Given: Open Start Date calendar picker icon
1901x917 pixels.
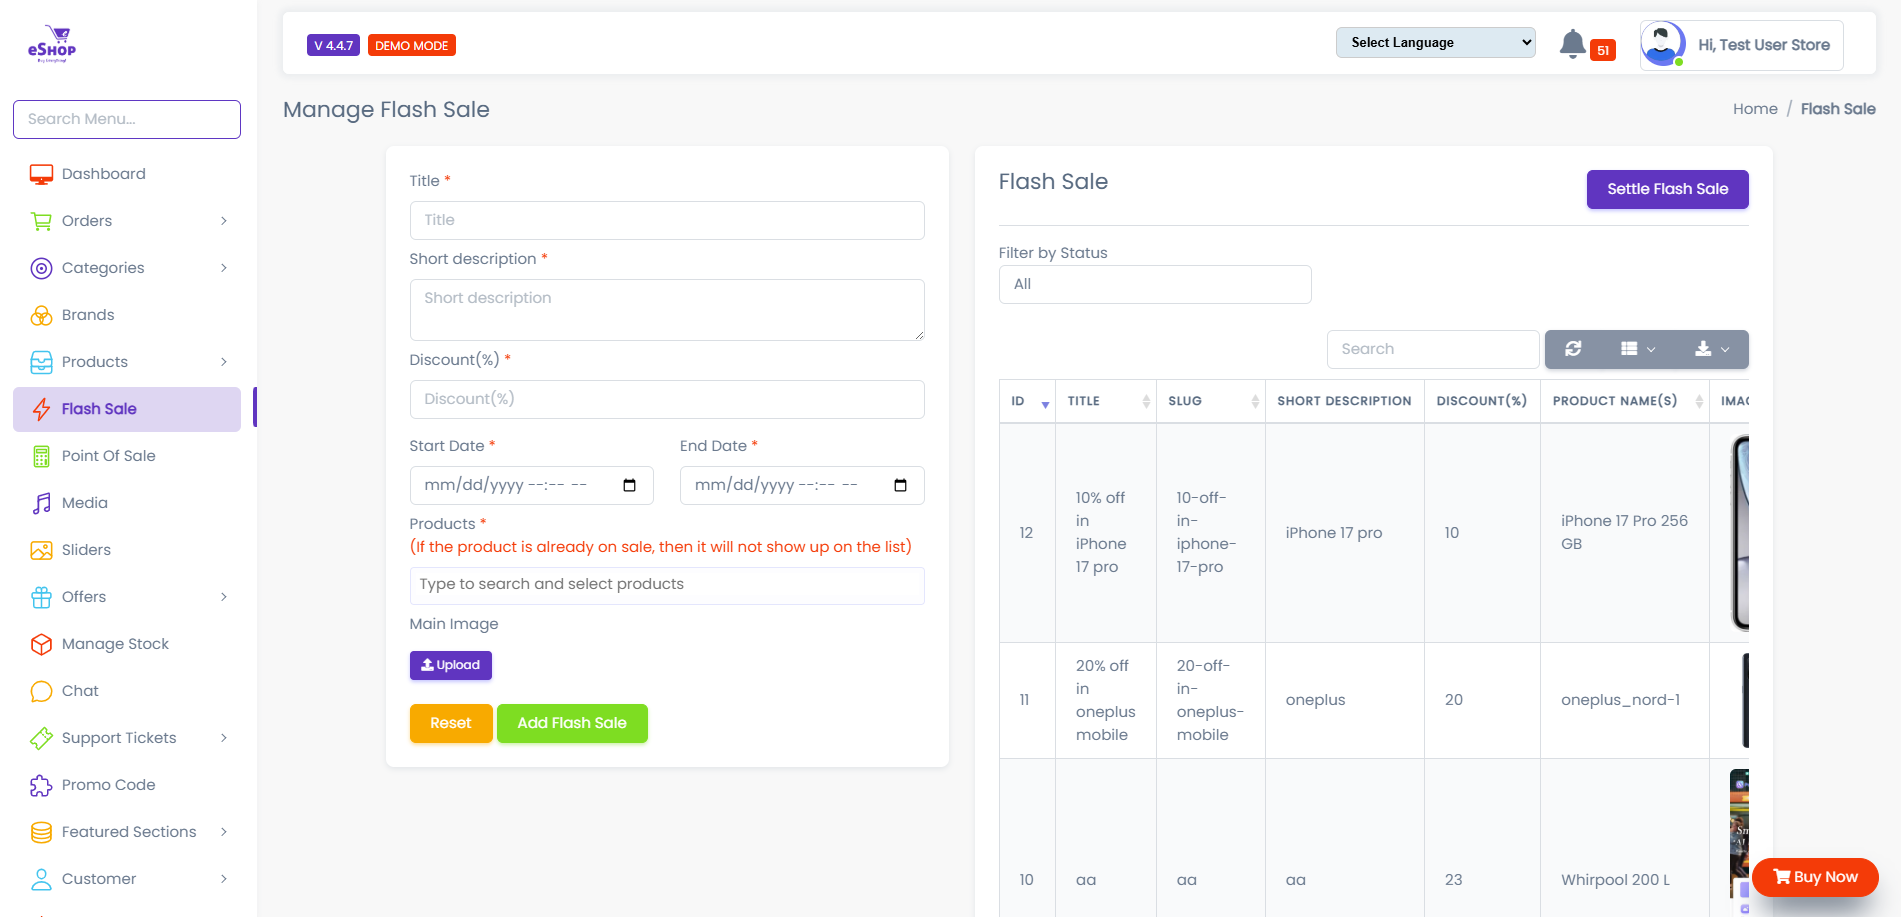Looking at the screenshot, I should pos(630,485).
